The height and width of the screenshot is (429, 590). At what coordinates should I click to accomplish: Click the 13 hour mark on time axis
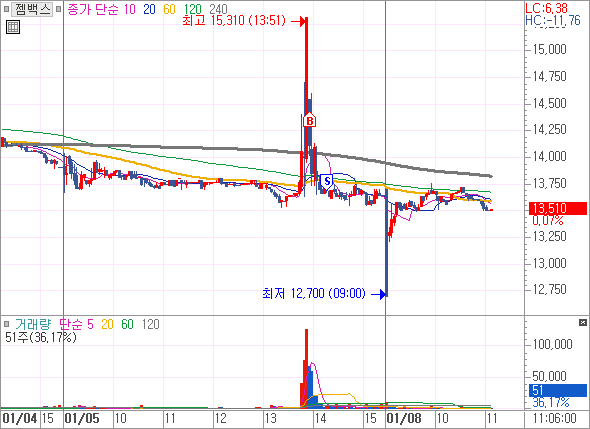click(x=270, y=418)
